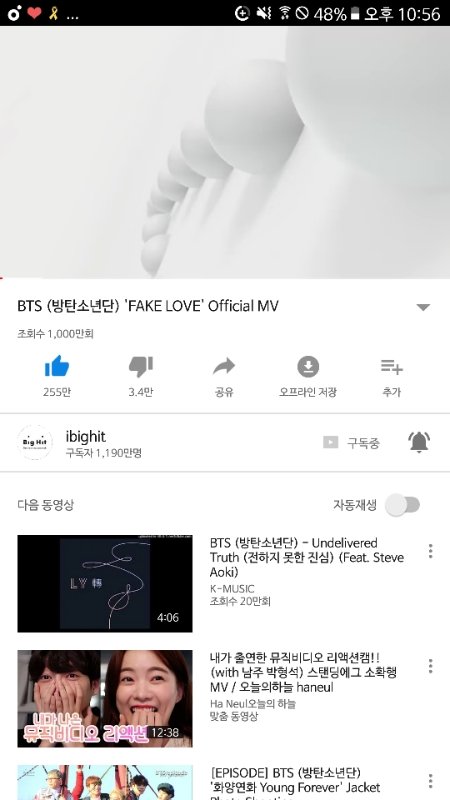The height and width of the screenshot is (800, 450).
Task: Tap the battery indicator in status bar
Action: 355,14
